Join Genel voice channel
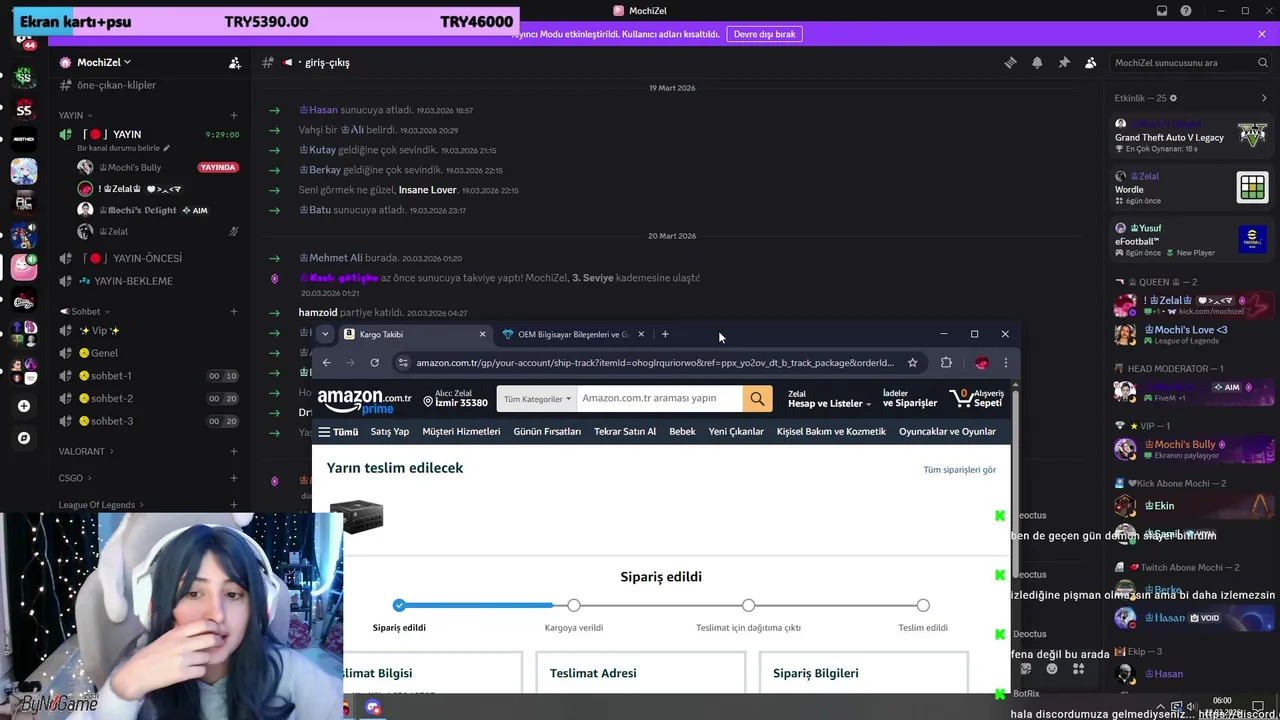This screenshot has height=720, width=1280. tap(104, 353)
